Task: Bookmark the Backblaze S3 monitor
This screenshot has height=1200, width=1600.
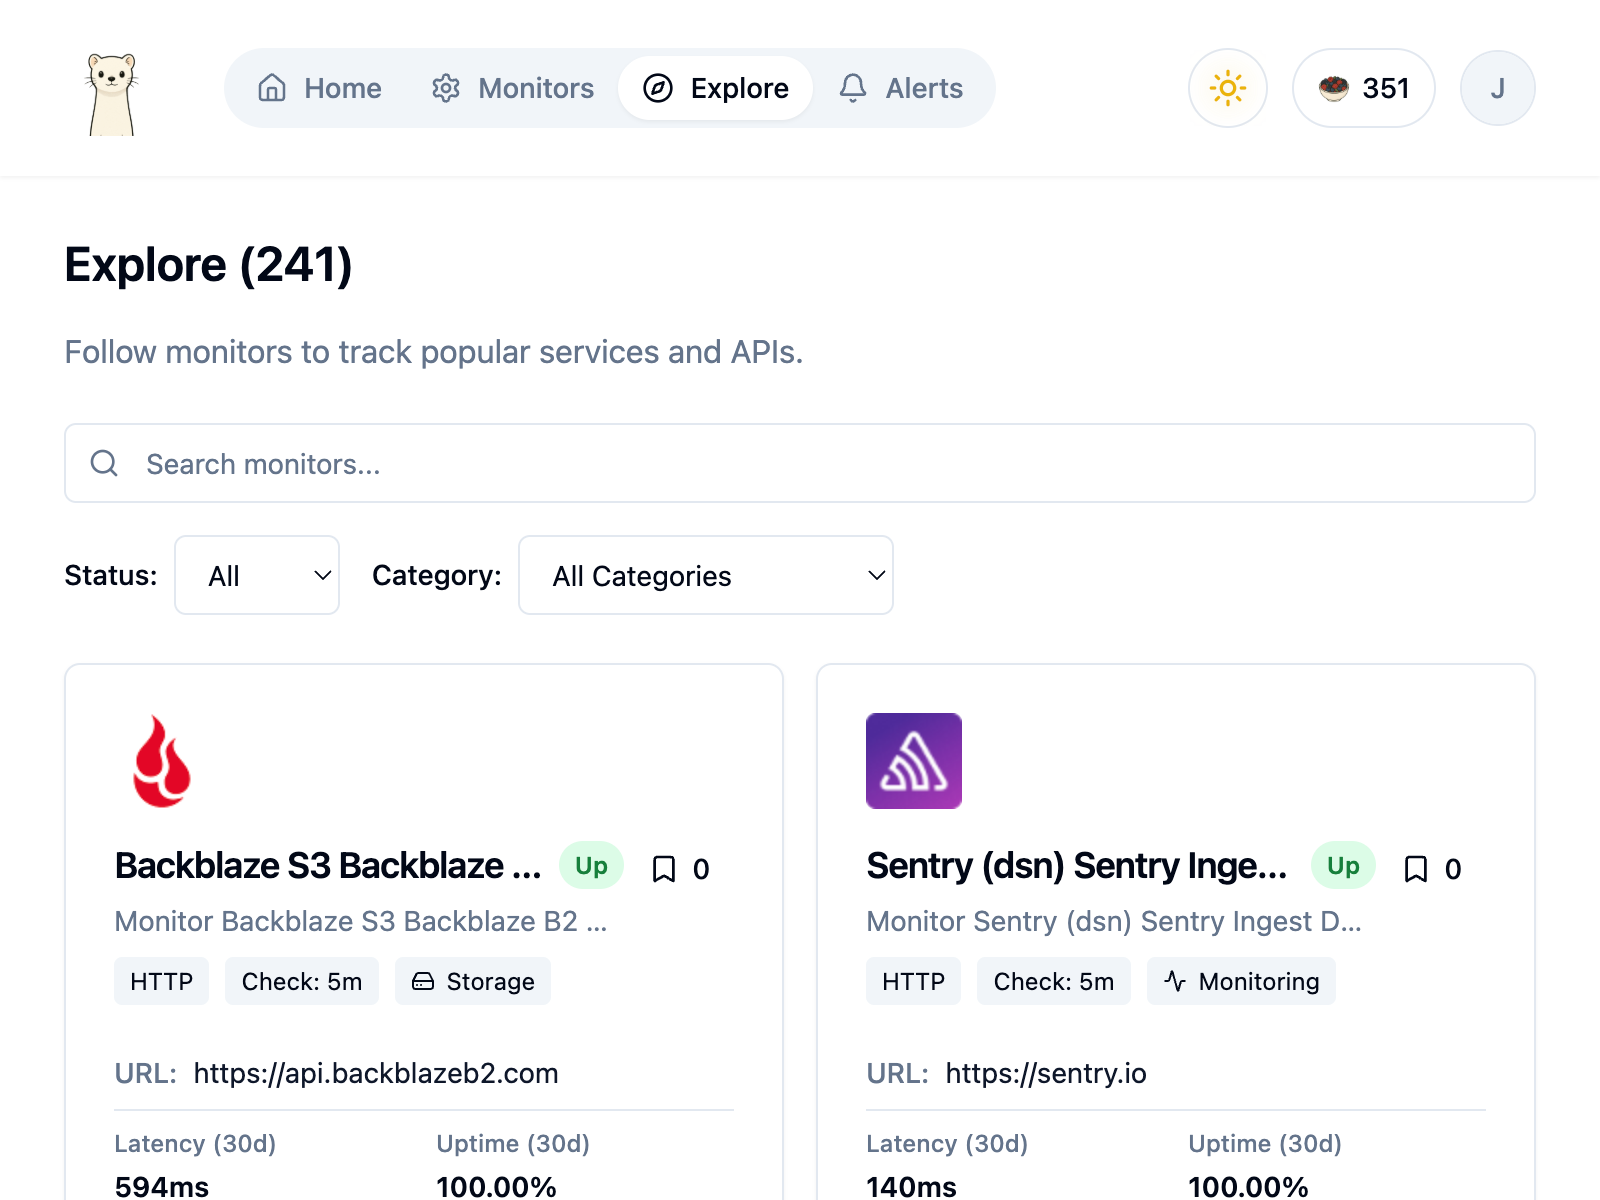Action: click(x=664, y=869)
